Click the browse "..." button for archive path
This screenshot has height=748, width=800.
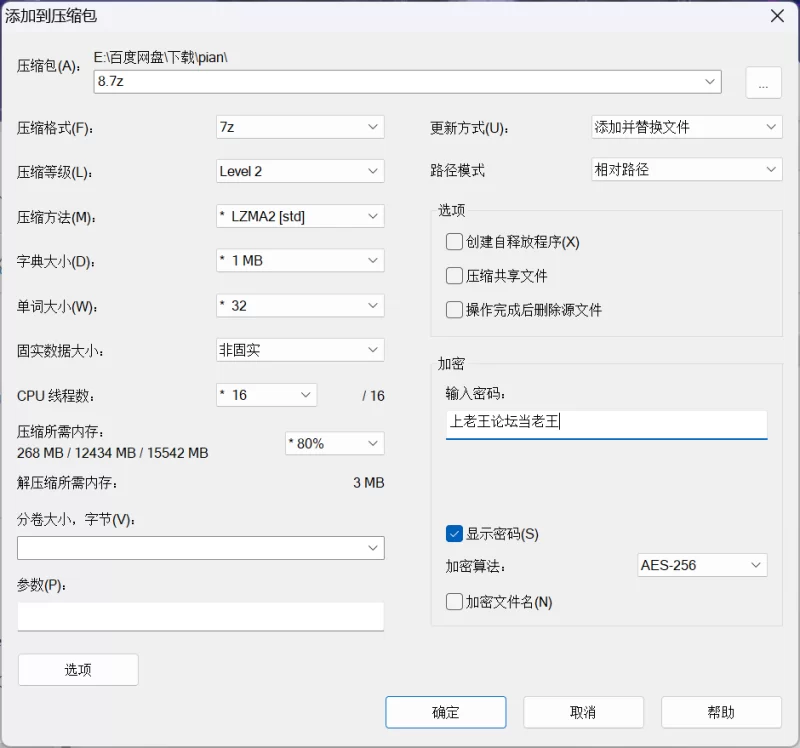[763, 82]
